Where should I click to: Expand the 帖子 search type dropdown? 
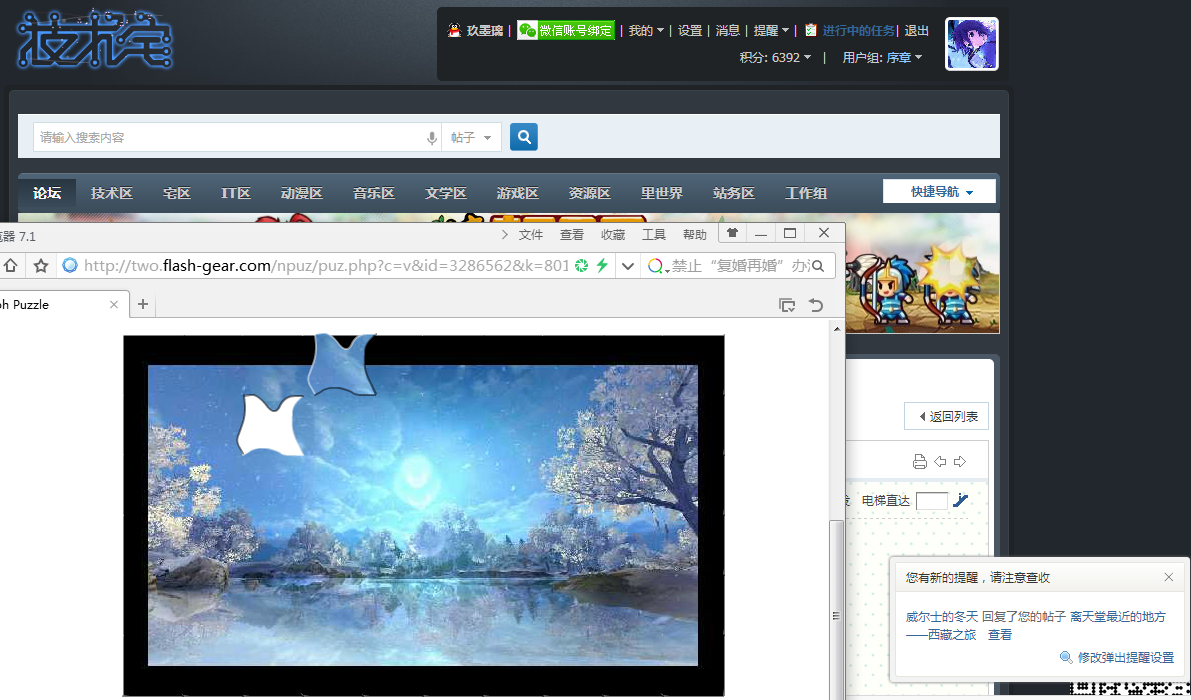[x=471, y=138]
